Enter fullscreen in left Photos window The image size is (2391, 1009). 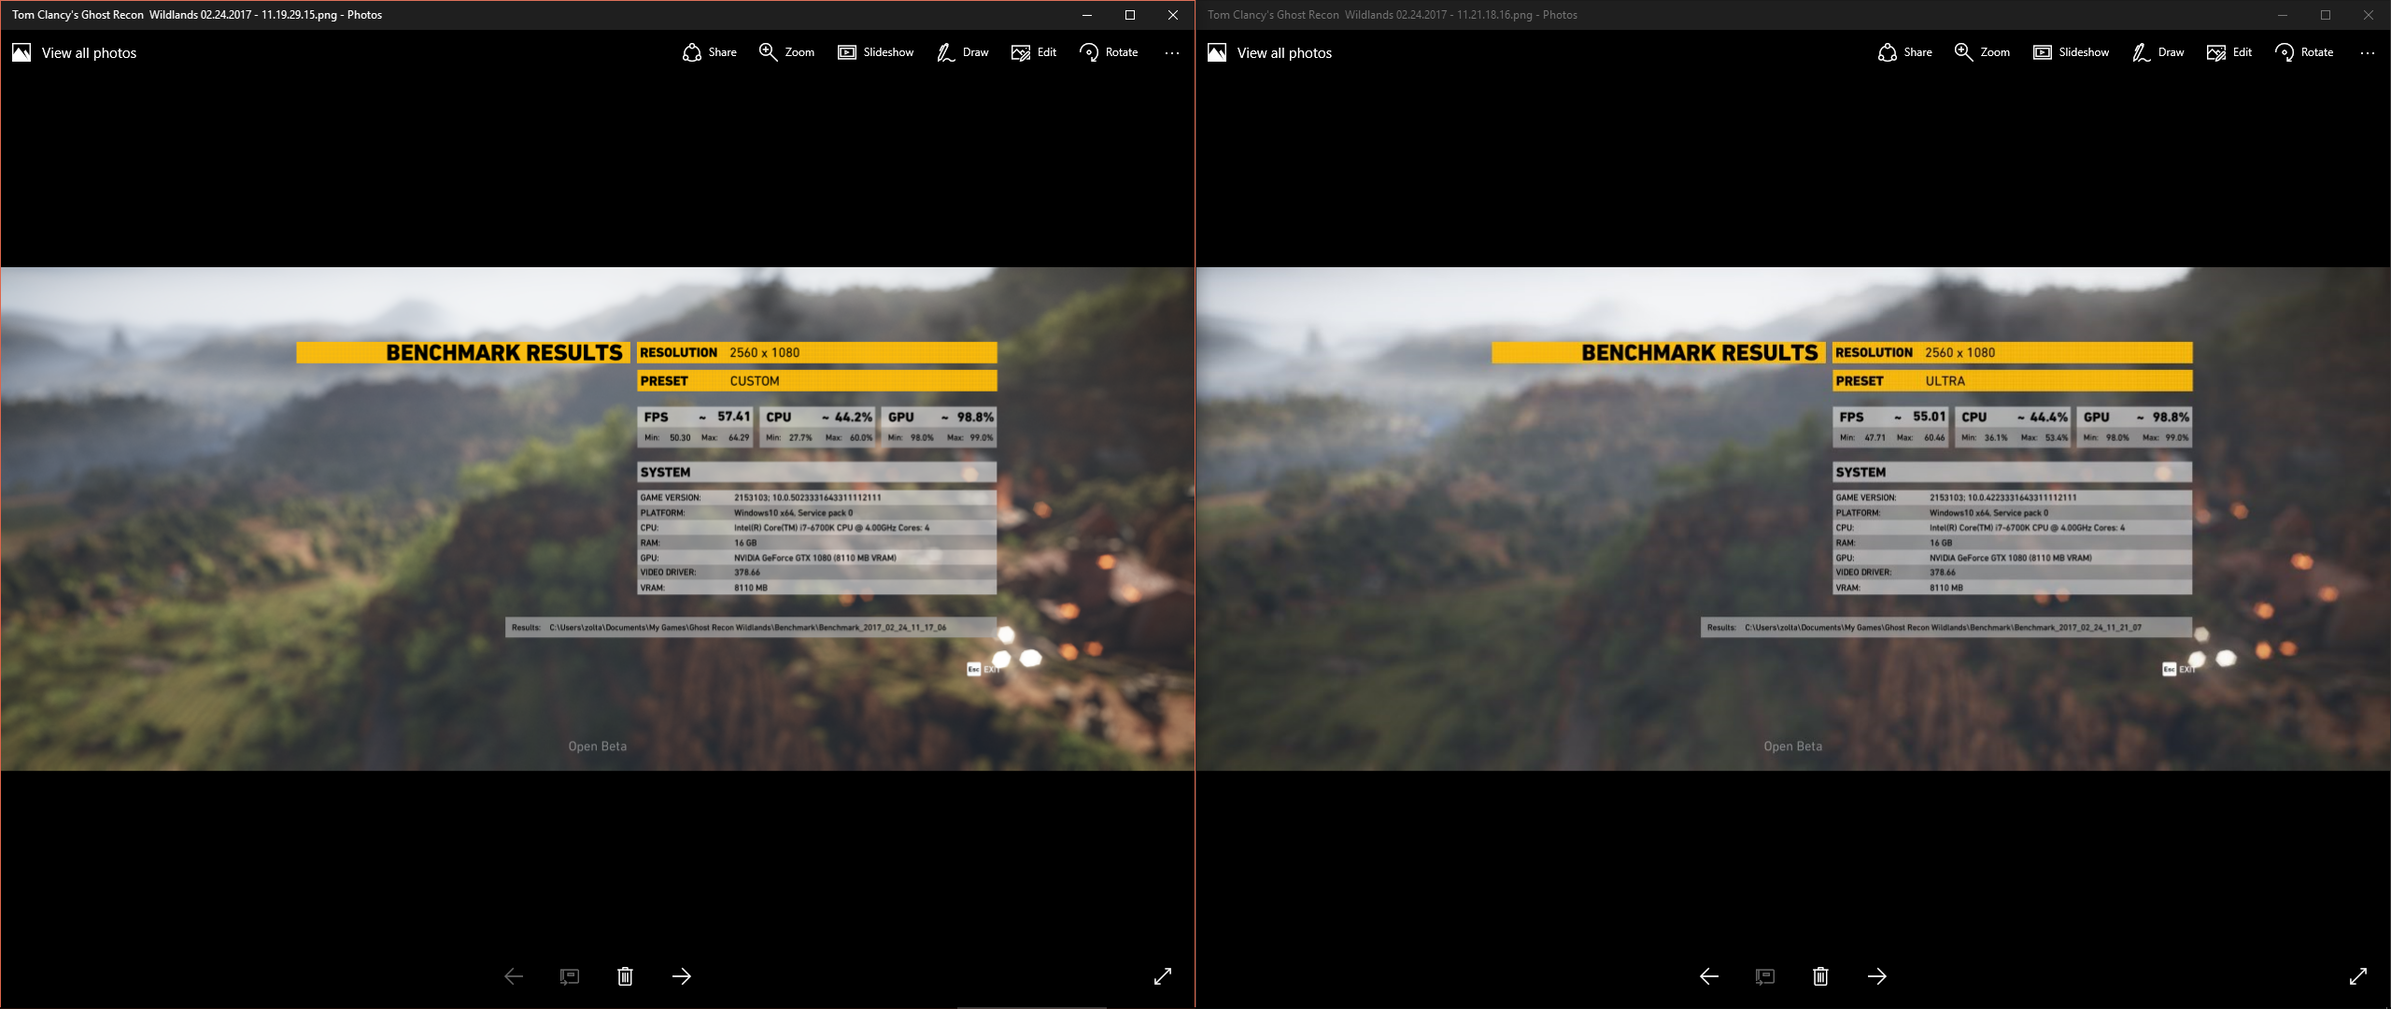[1162, 976]
